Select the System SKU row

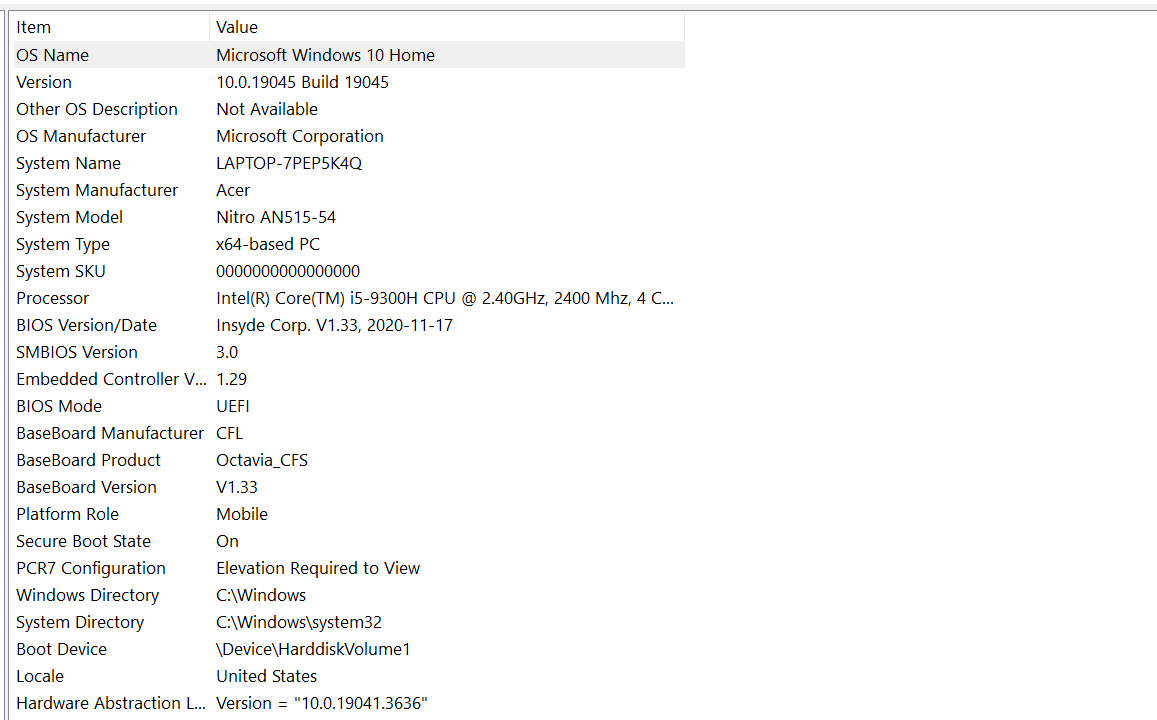(349, 271)
